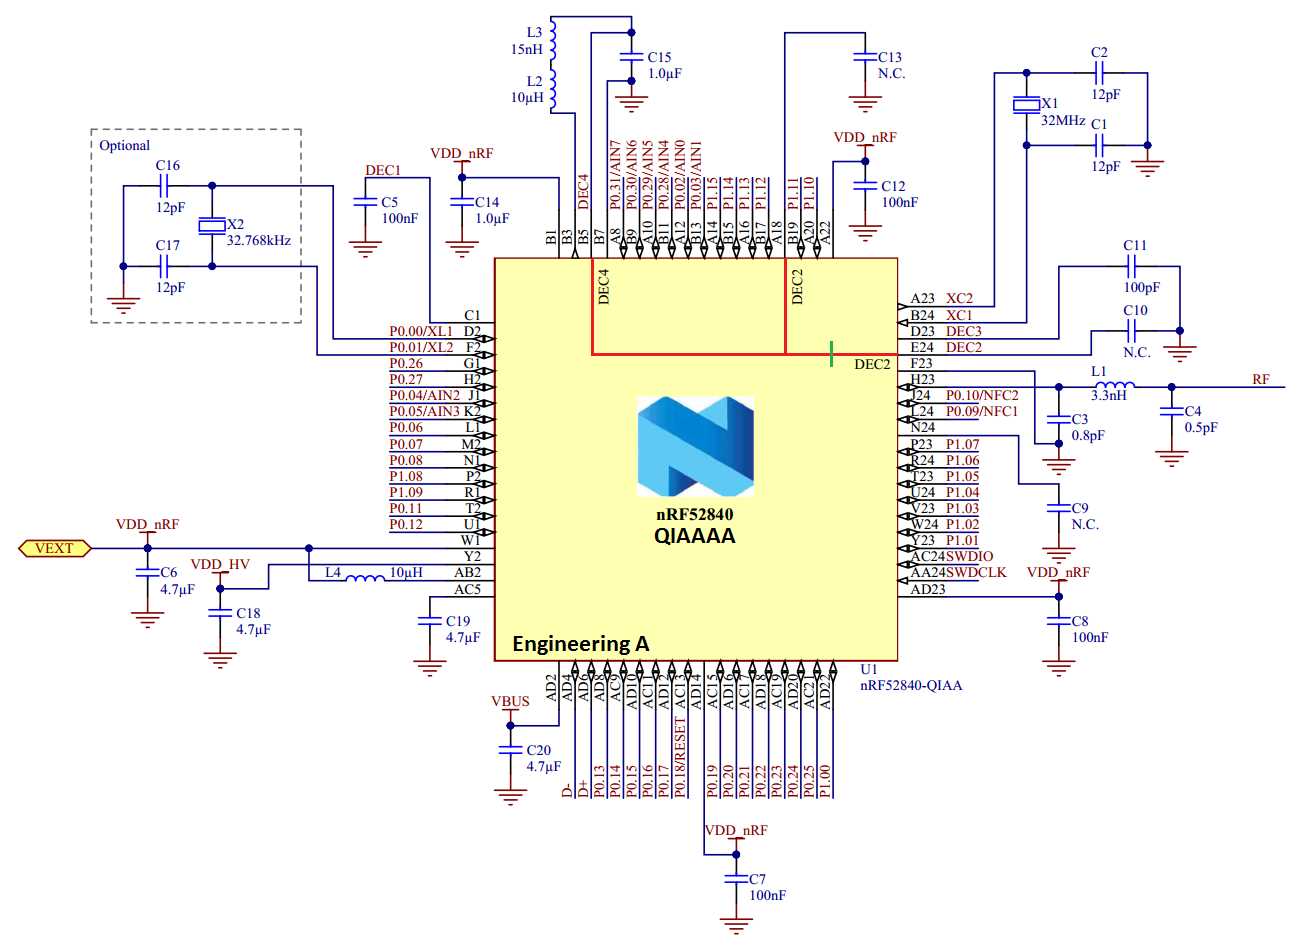The height and width of the screenshot is (949, 1297).
Task: Open the VEXT net flag
Action: [x=55, y=547]
